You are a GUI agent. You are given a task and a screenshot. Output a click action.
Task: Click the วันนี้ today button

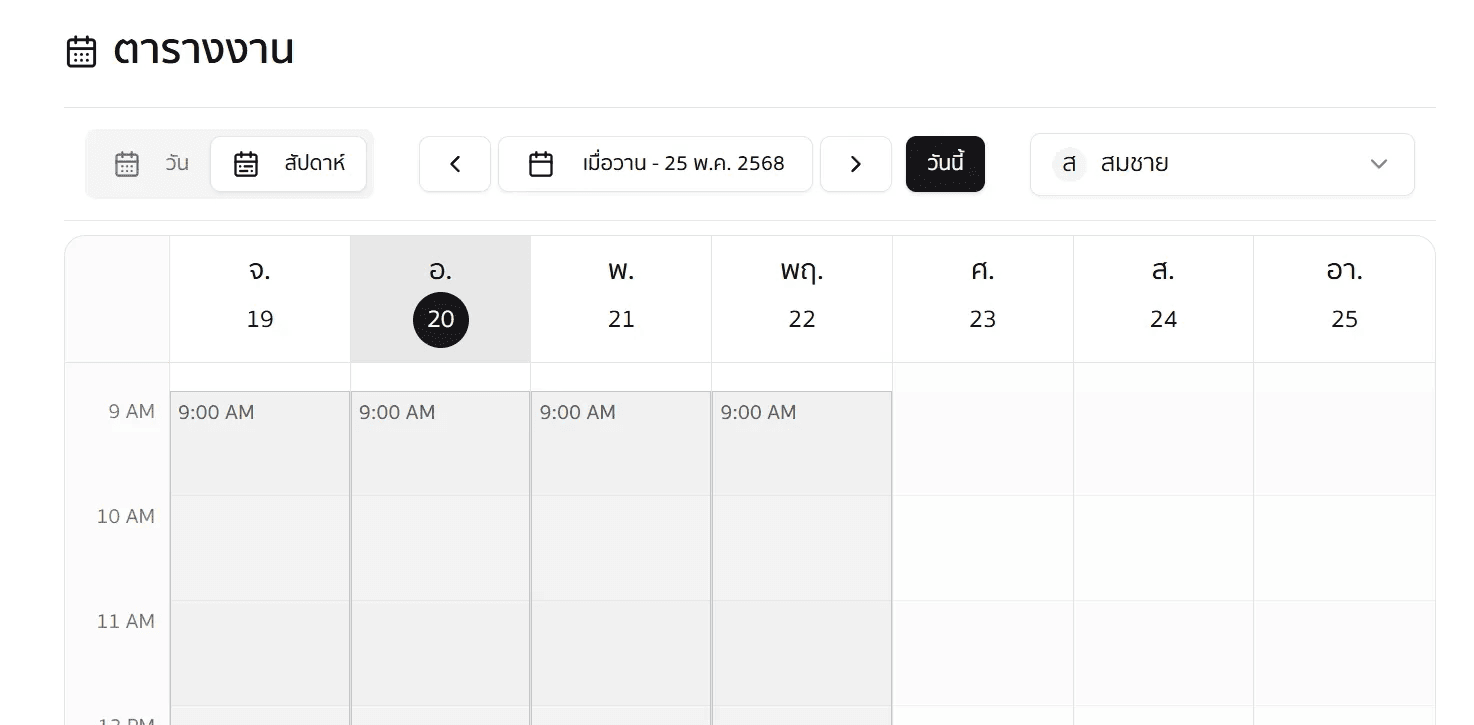click(x=945, y=163)
